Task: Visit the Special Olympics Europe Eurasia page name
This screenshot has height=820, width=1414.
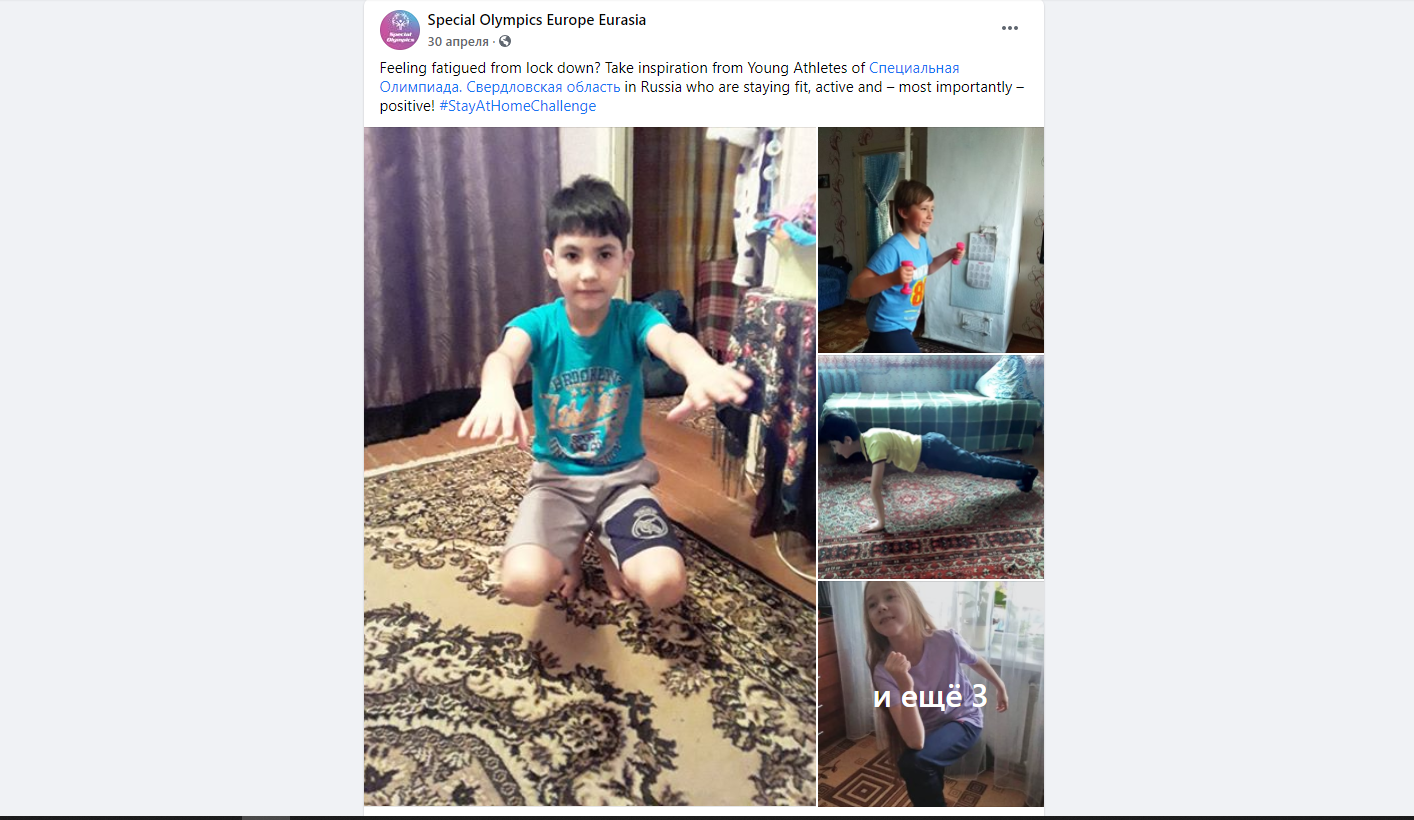Action: coord(537,20)
